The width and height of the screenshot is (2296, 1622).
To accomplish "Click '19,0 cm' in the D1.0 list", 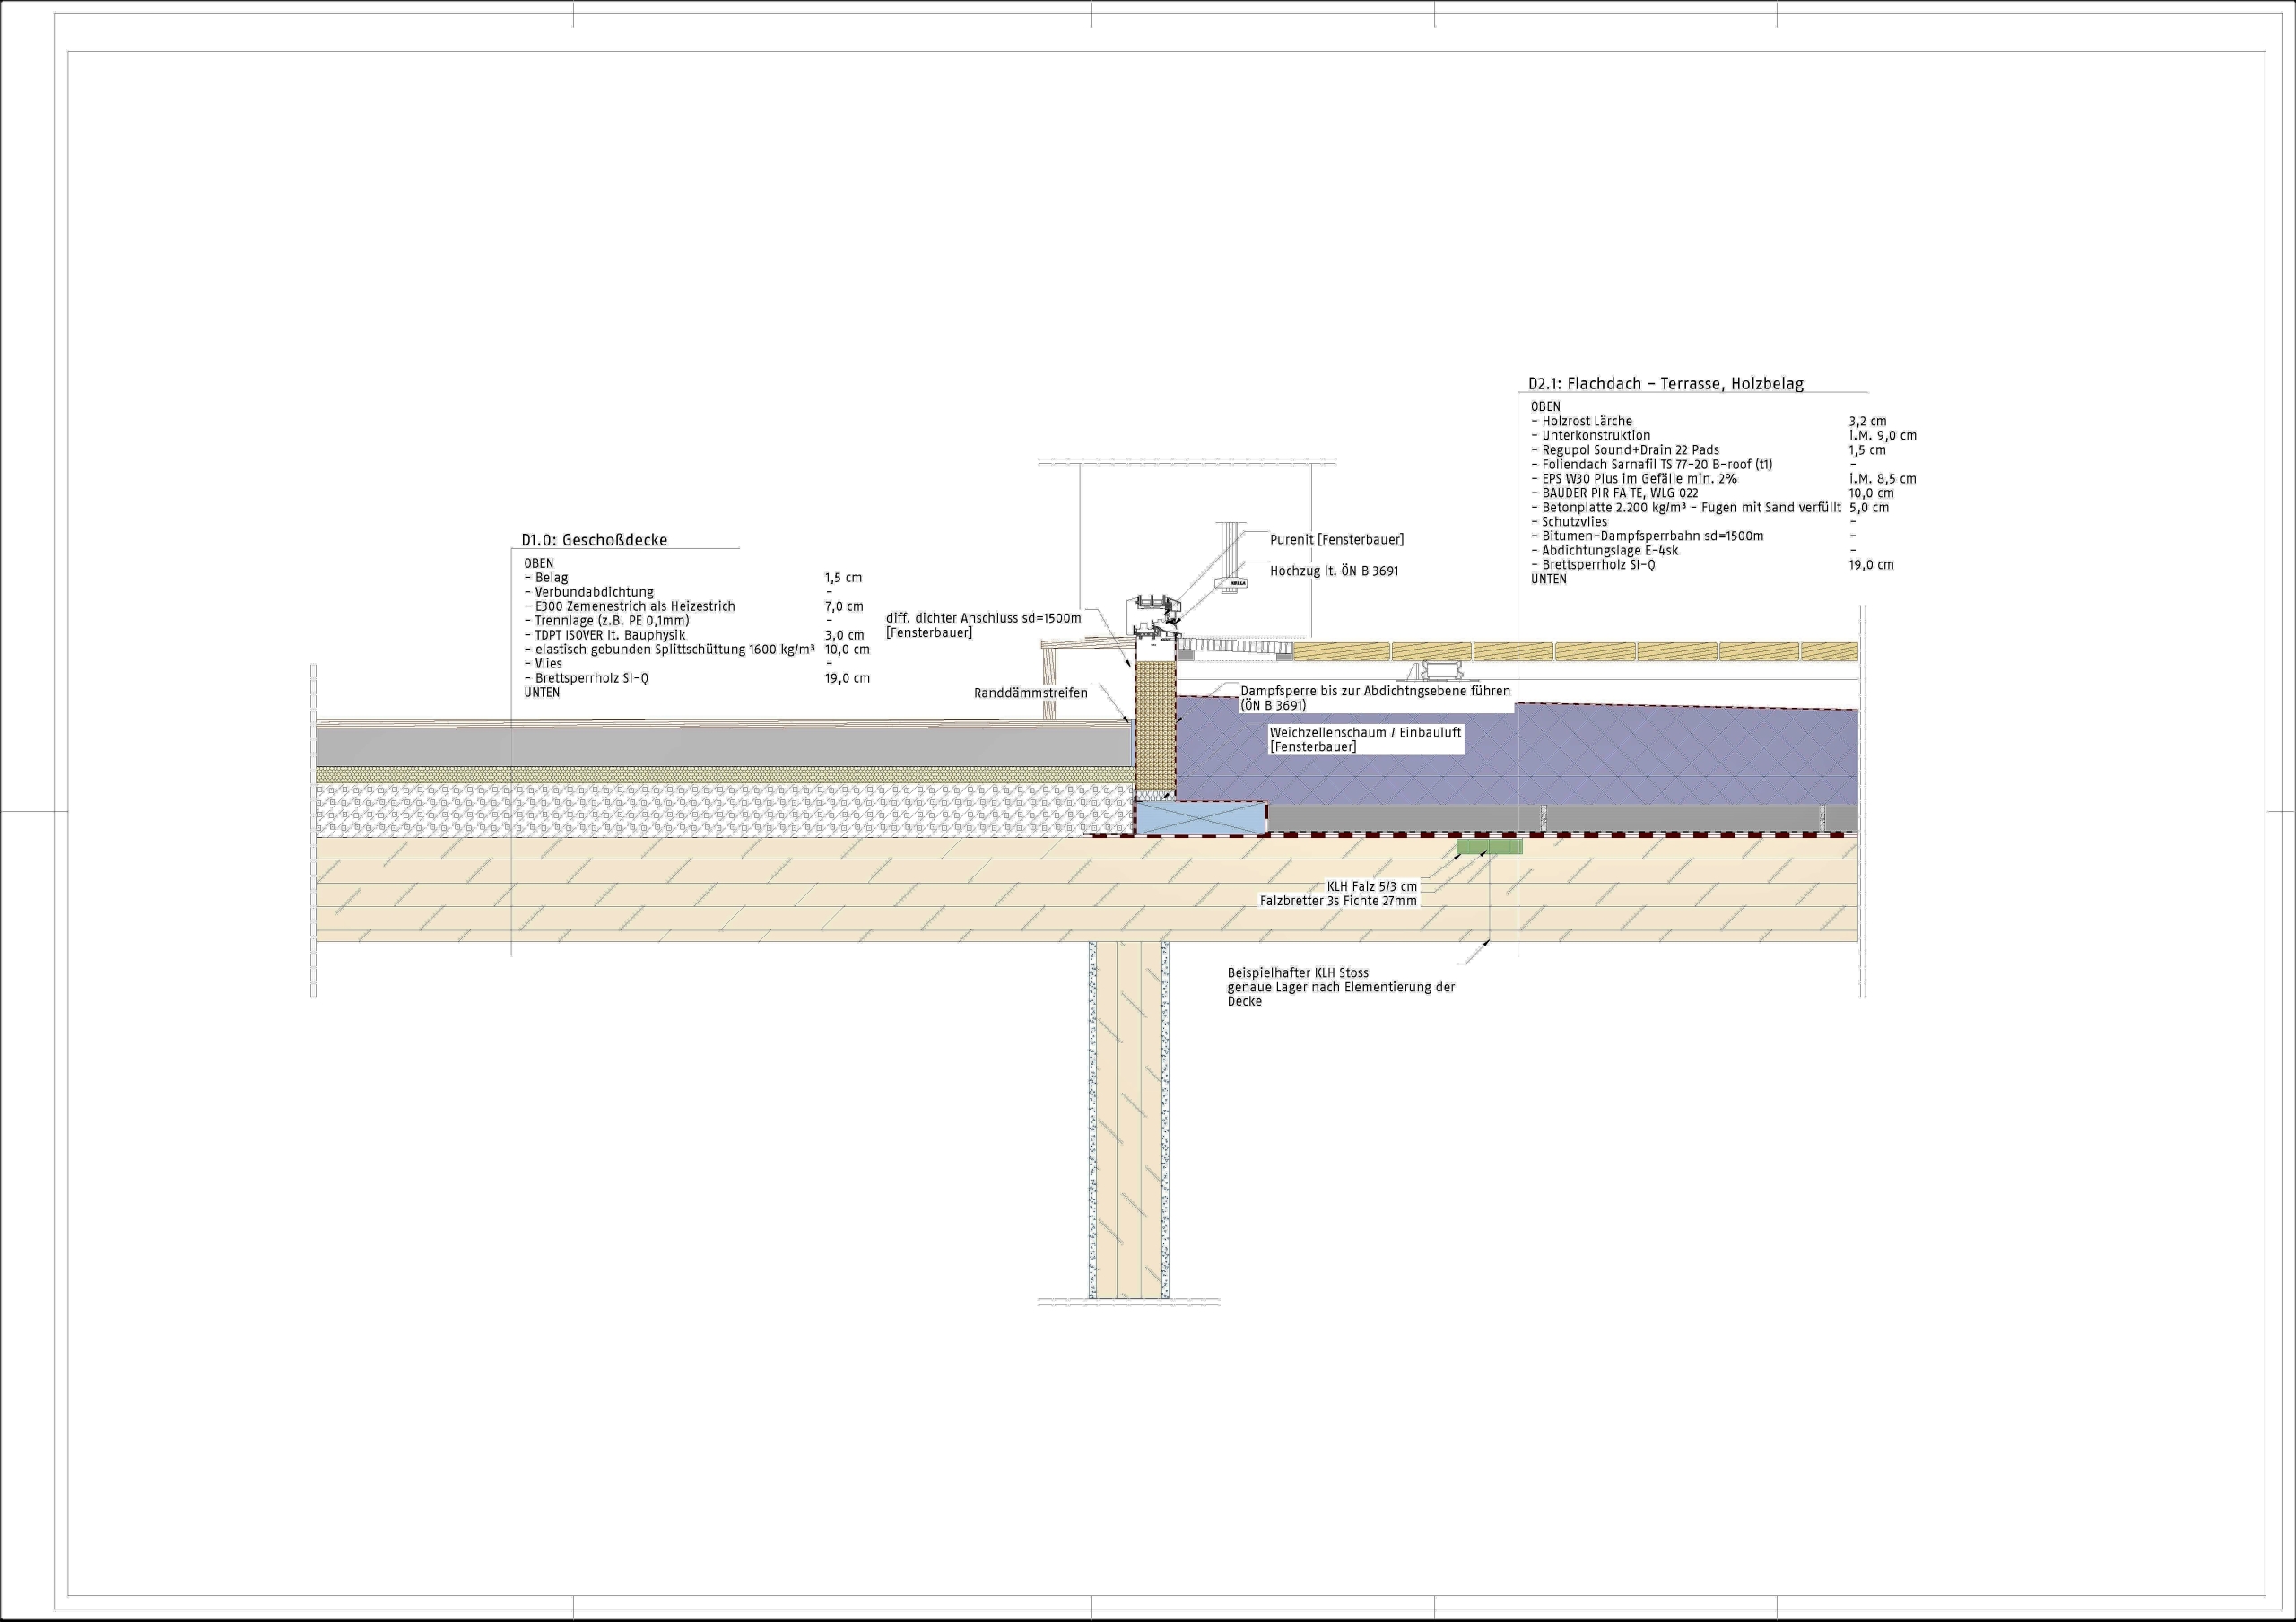I will coord(847,678).
